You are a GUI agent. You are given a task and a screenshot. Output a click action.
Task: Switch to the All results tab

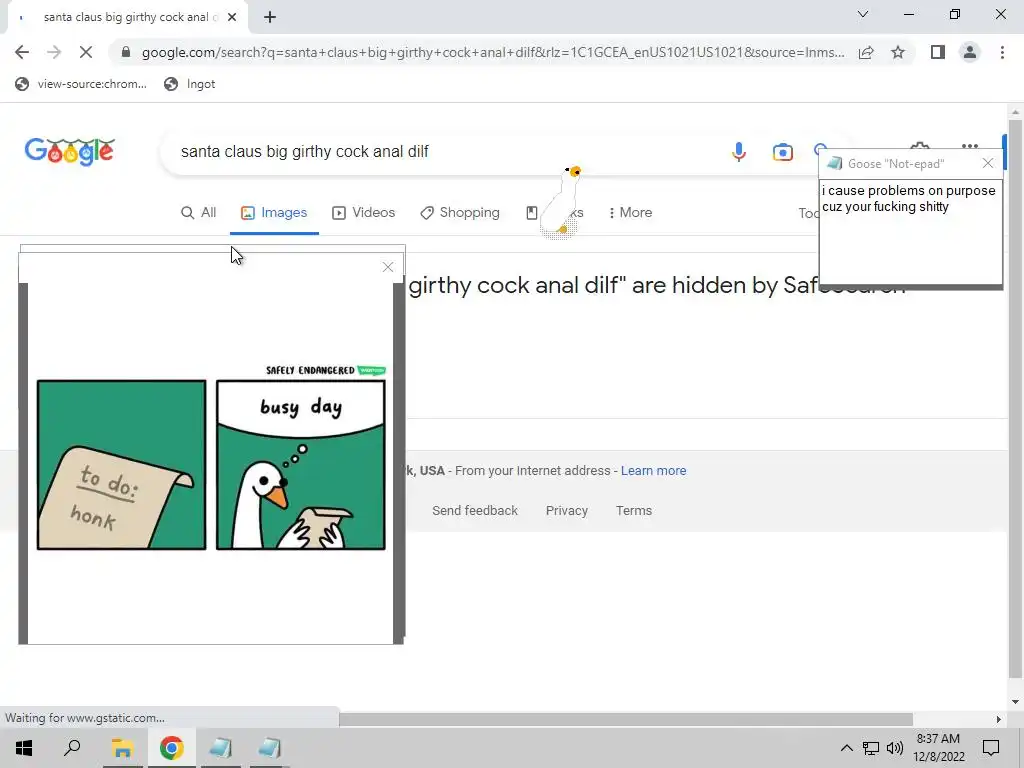coord(199,213)
